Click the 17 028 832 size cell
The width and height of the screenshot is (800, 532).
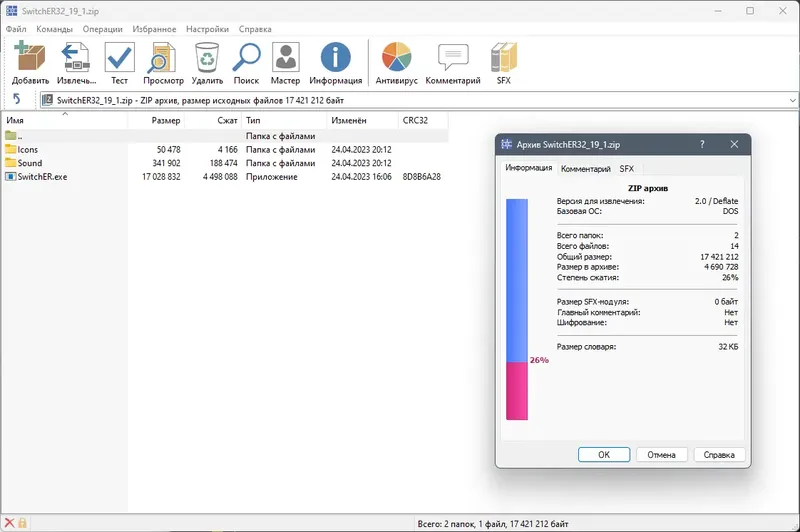pos(161,176)
